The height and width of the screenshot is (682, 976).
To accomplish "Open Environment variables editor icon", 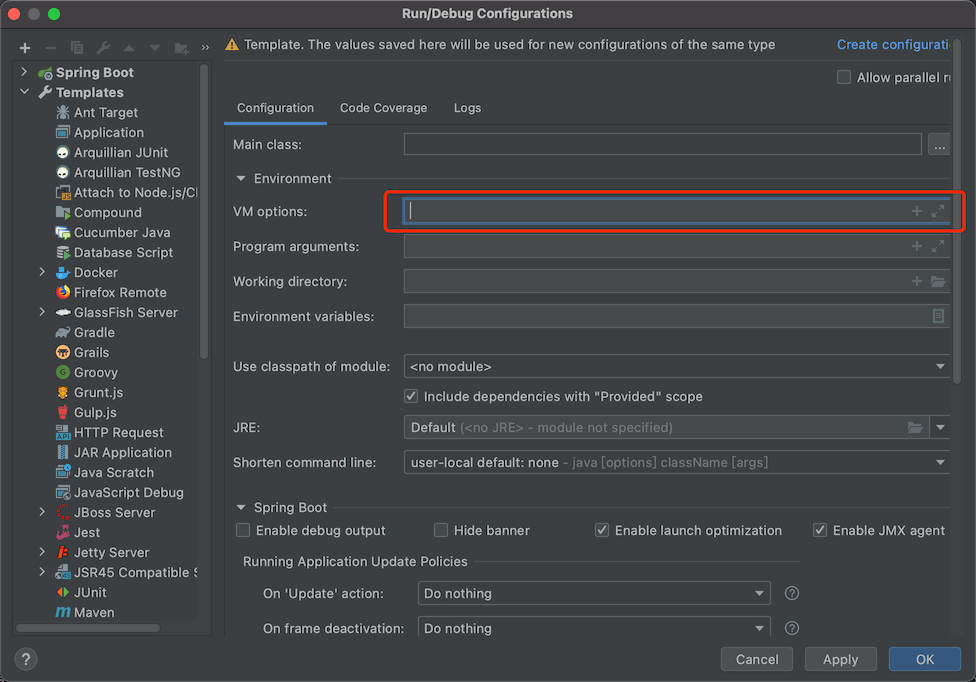I will point(938,315).
